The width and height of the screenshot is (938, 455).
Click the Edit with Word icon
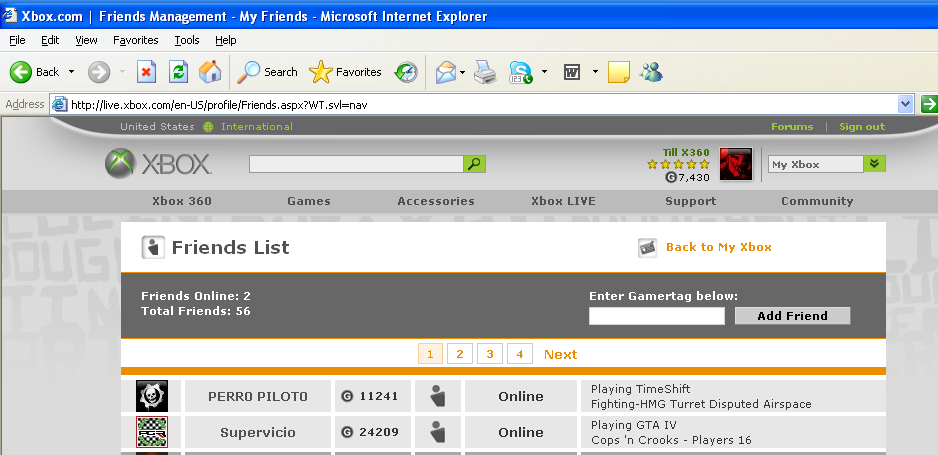[x=572, y=72]
